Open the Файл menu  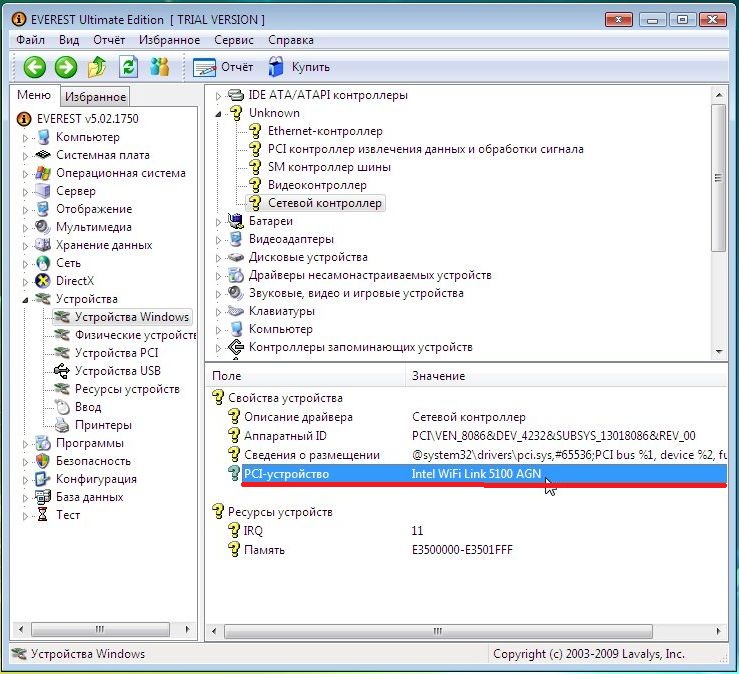click(x=30, y=40)
